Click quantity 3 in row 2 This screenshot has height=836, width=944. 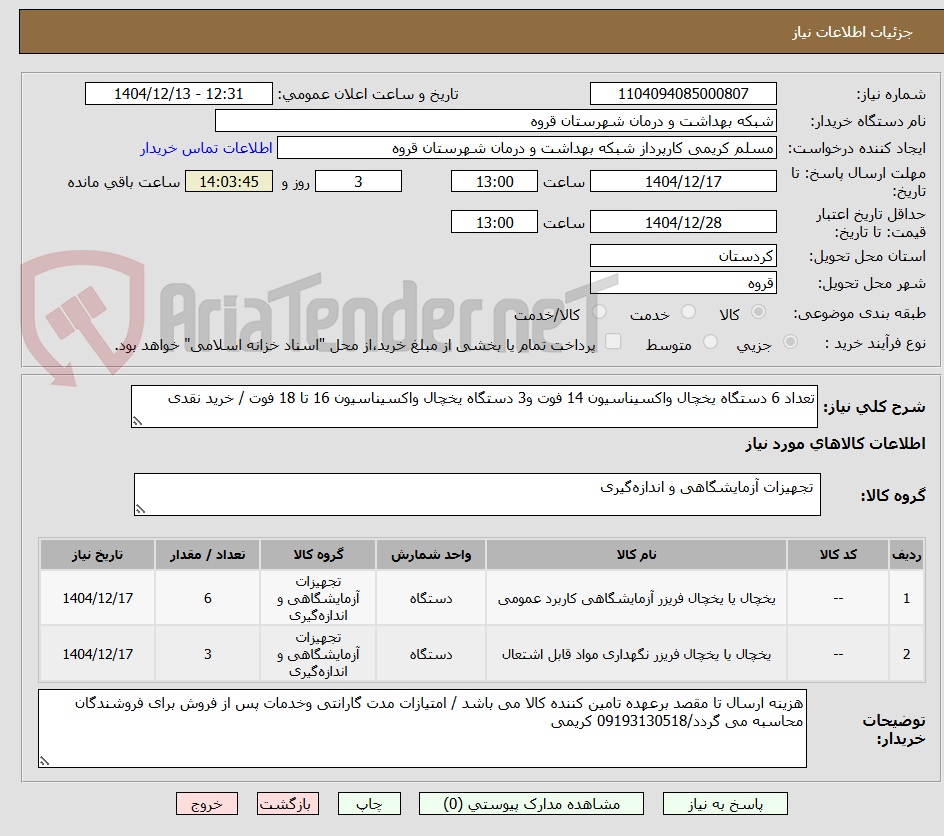click(x=208, y=654)
